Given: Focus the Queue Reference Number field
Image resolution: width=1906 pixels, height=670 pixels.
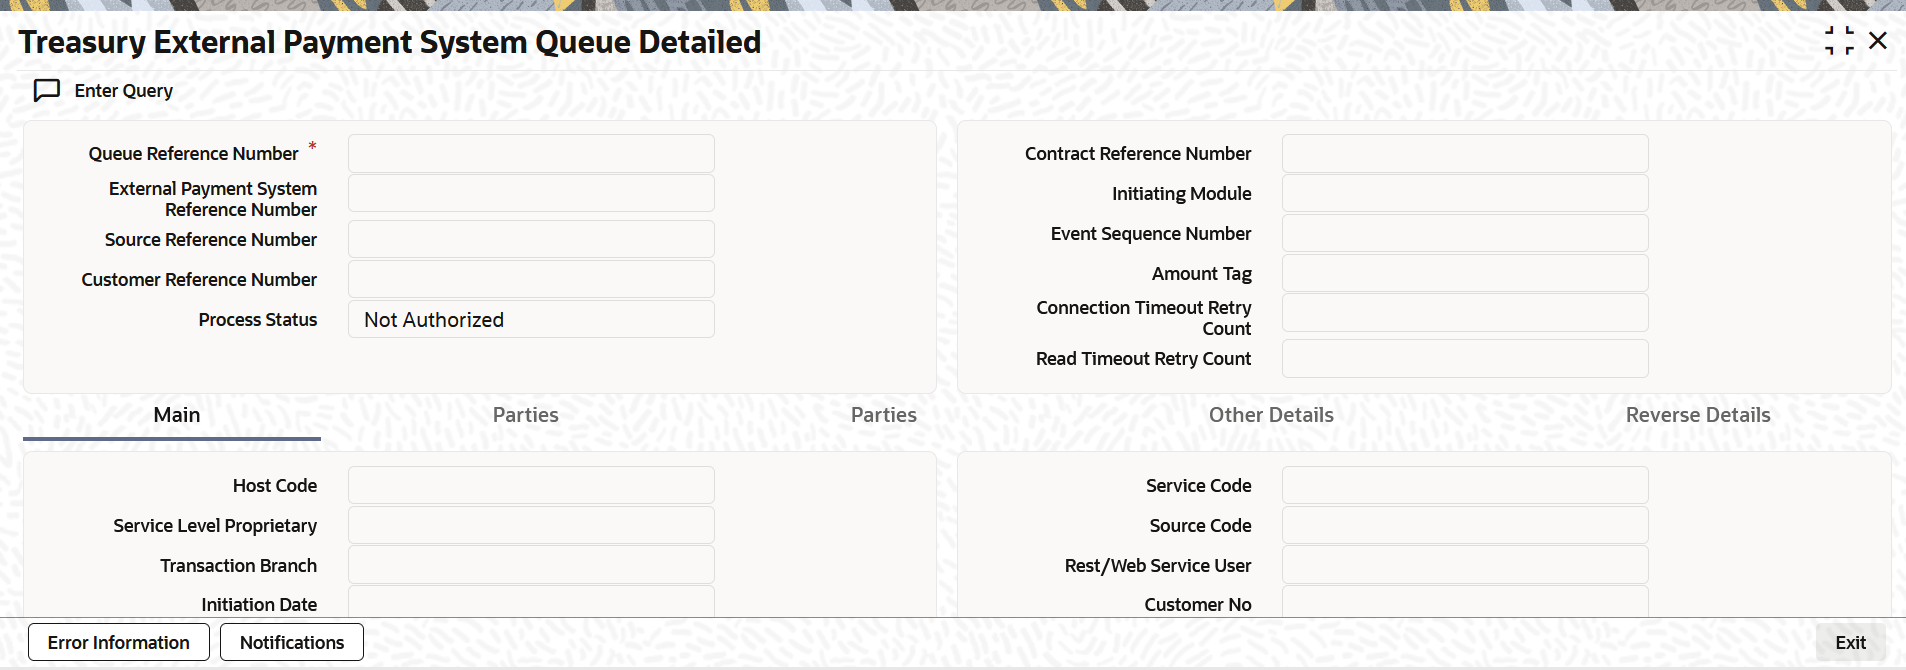Looking at the screenshot, I should pyautogui.click(x=531, y=154).
